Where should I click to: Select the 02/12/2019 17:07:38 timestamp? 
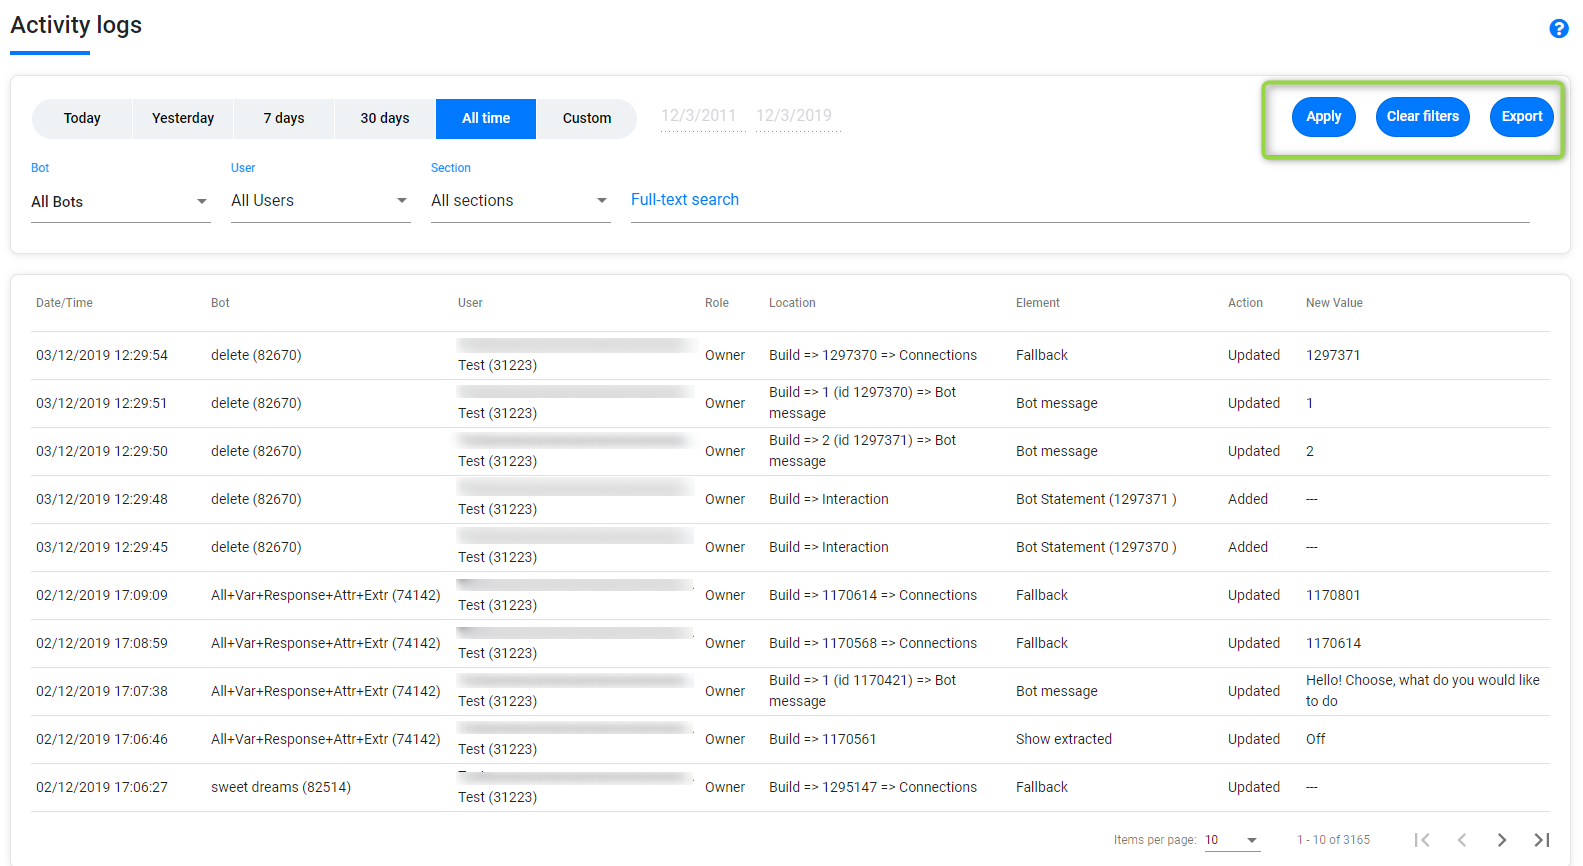(x=102, y=691)
